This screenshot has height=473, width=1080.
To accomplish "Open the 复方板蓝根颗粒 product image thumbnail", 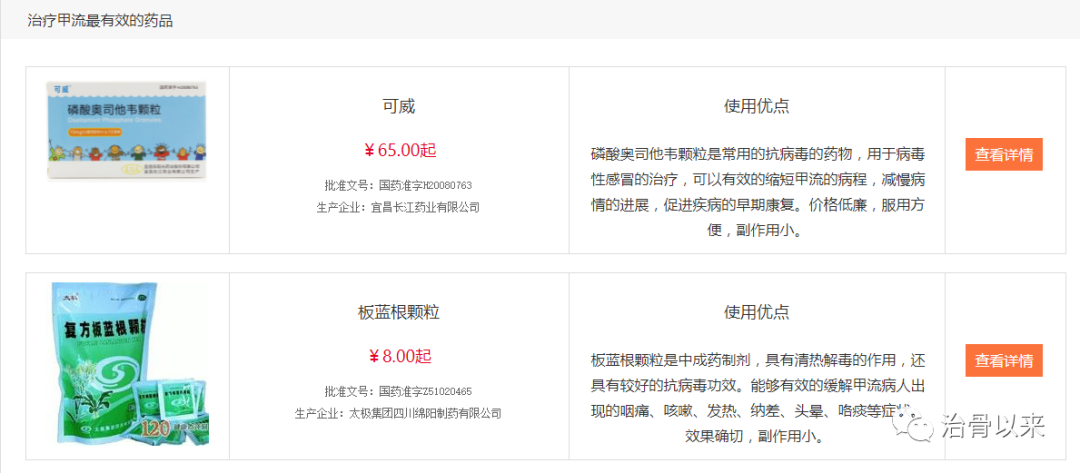I will pos(129,363).
